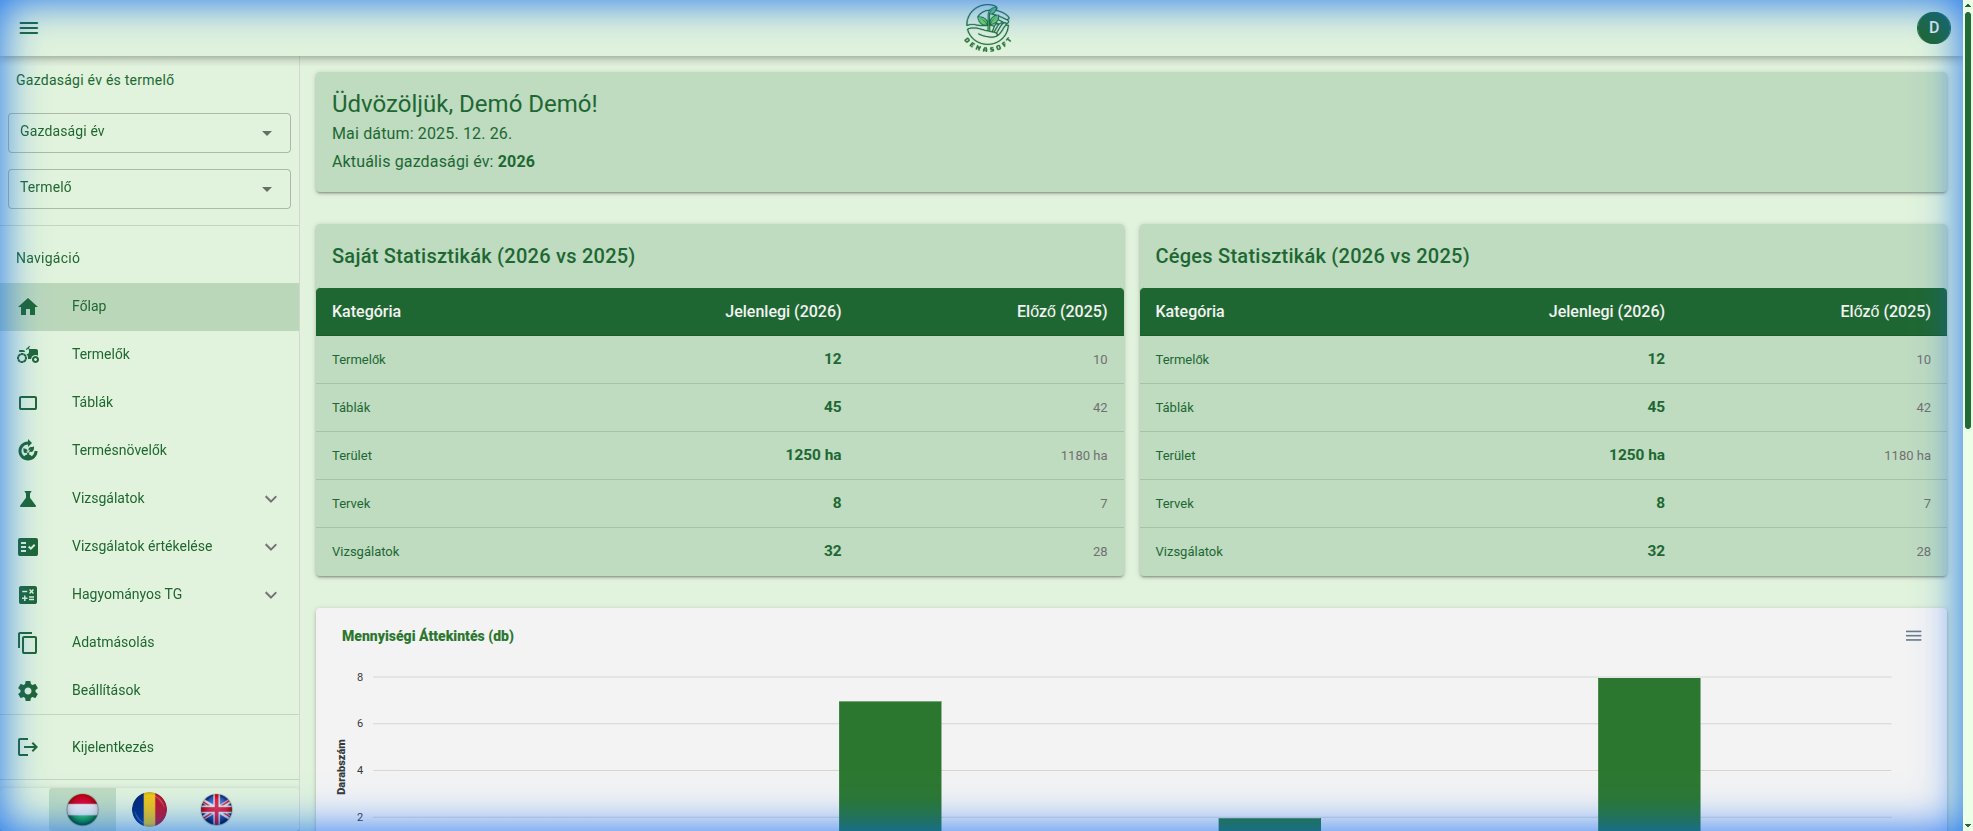
Task: Click the copy icon beside Adatmásolás
Action: click(x=28, y=643)
